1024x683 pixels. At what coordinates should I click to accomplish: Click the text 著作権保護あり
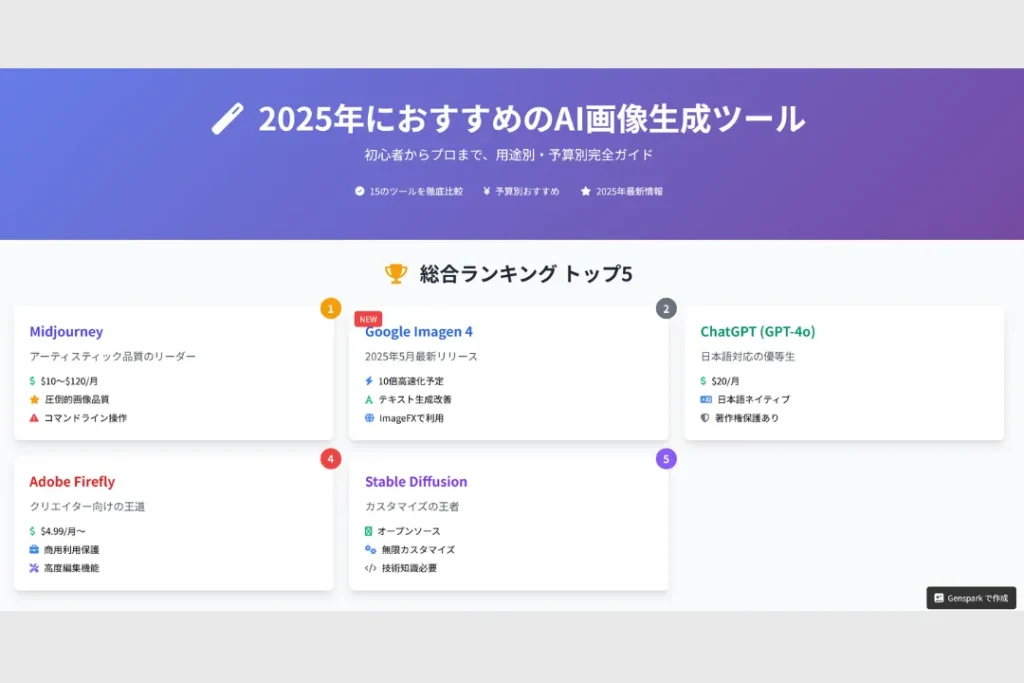[x=747, y=418]
